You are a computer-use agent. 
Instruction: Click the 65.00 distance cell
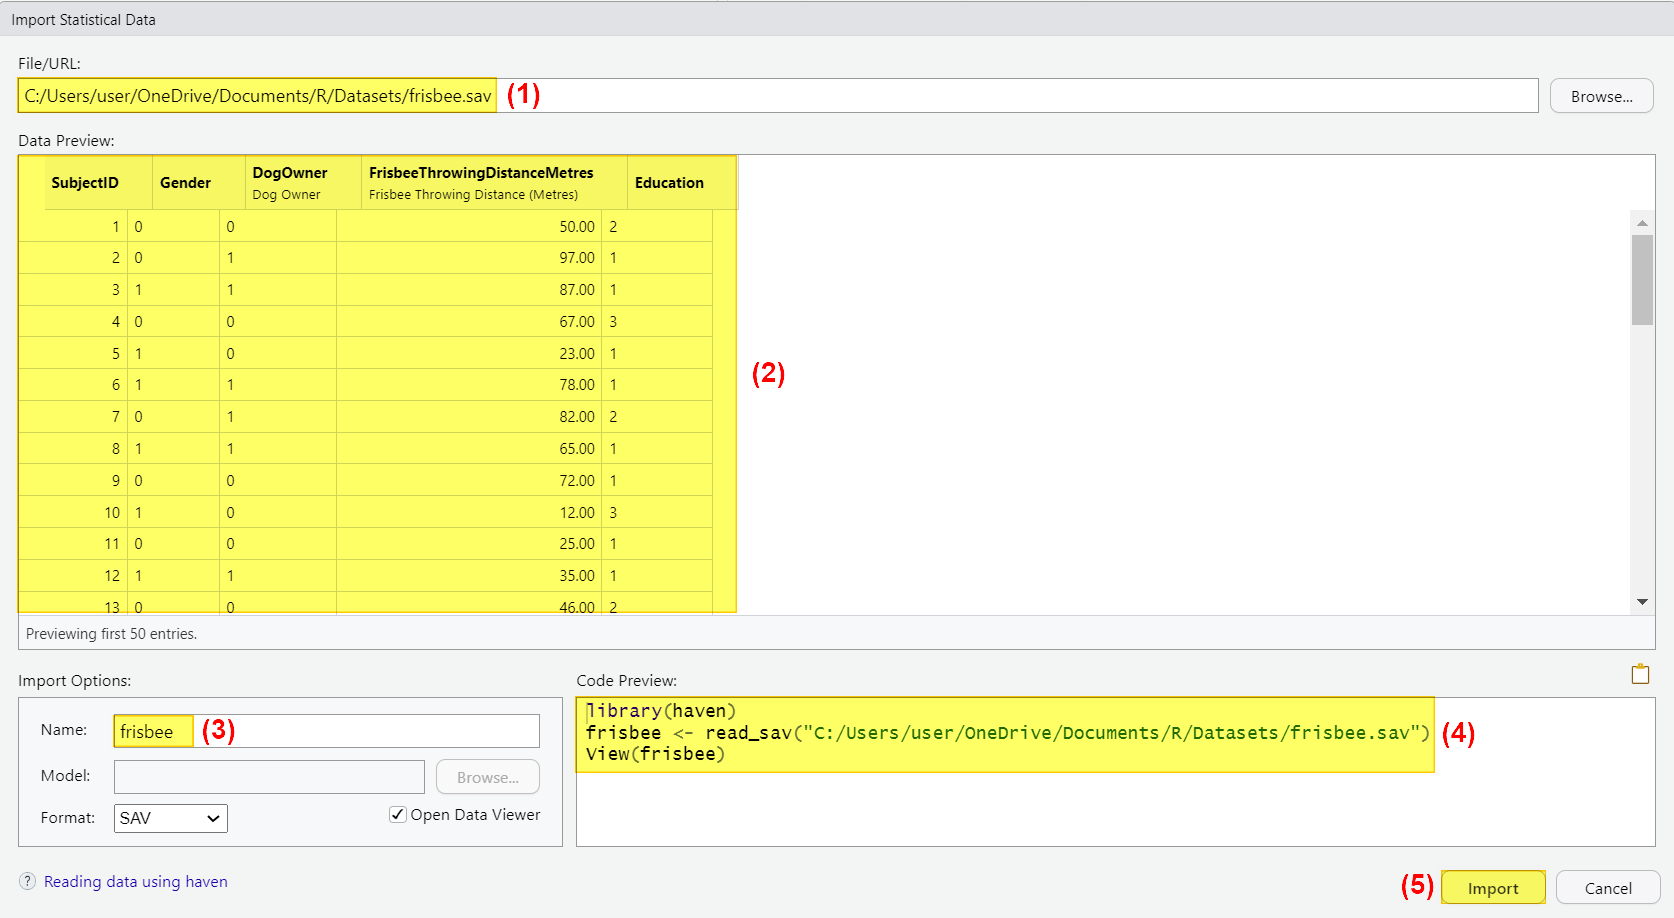tap(469, 449)
